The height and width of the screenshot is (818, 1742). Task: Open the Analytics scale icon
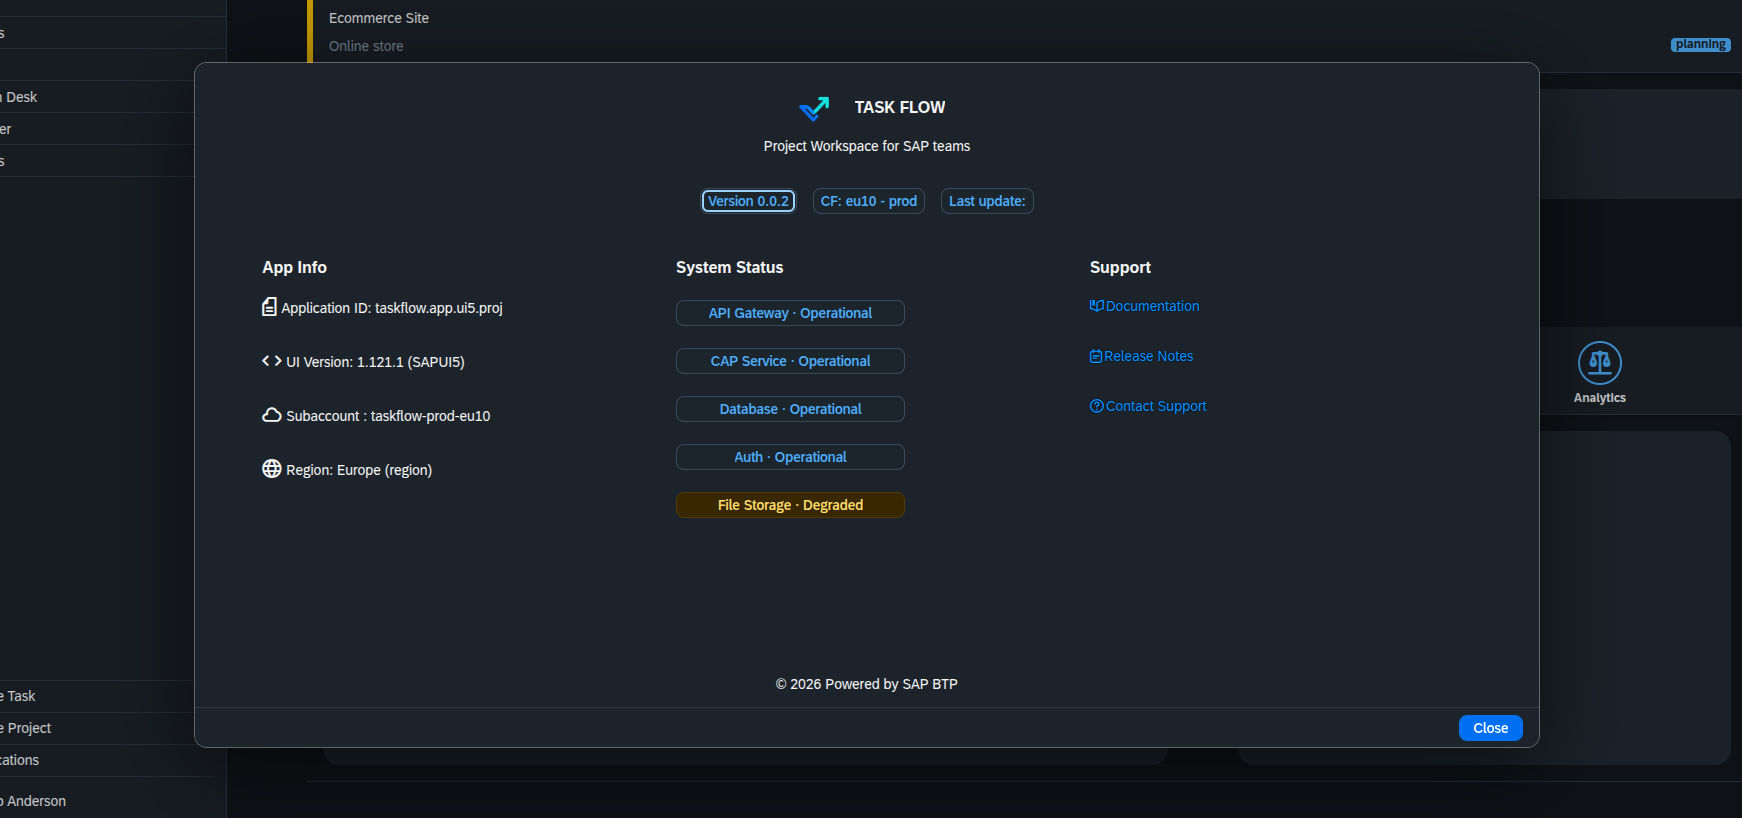click(1599, 363)
